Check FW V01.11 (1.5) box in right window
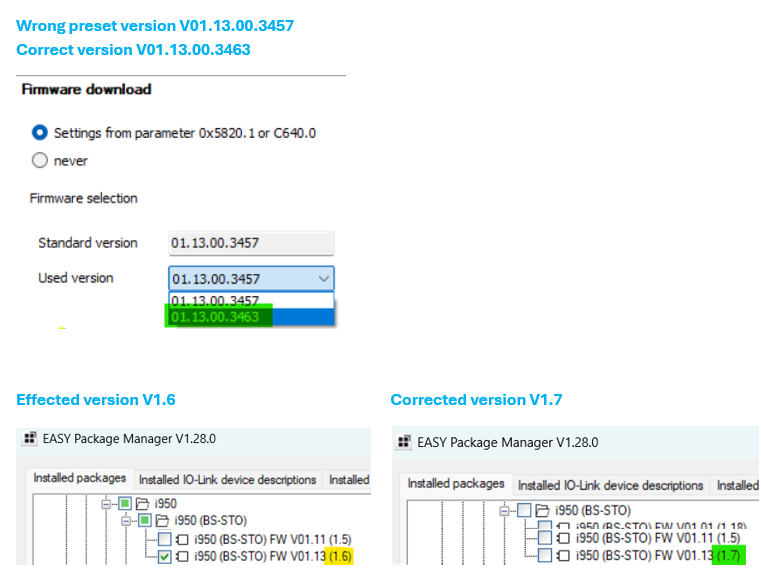The height and width of the screenshot is (568, 761). [545, 537]
